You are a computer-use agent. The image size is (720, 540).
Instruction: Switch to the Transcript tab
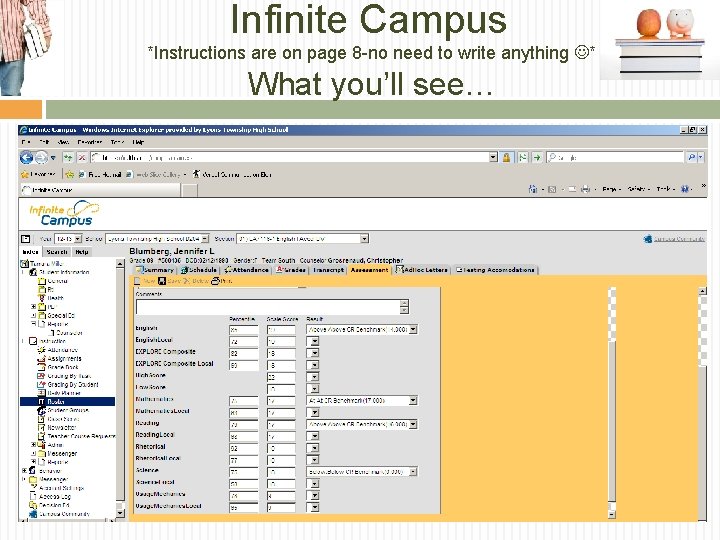click(328, 270)
